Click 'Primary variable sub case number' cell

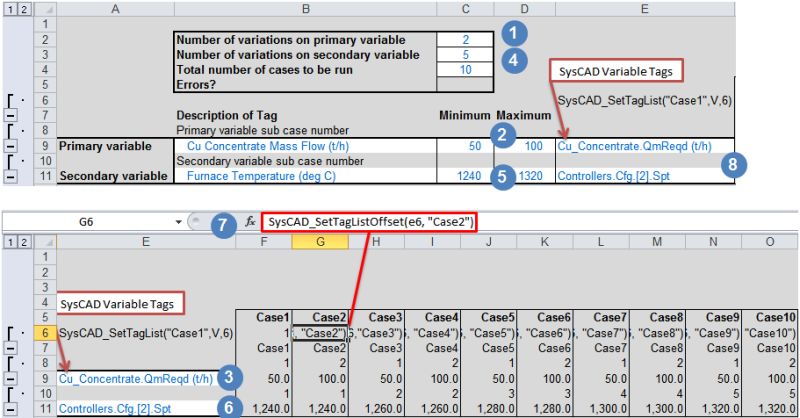[x=305, y=130]
